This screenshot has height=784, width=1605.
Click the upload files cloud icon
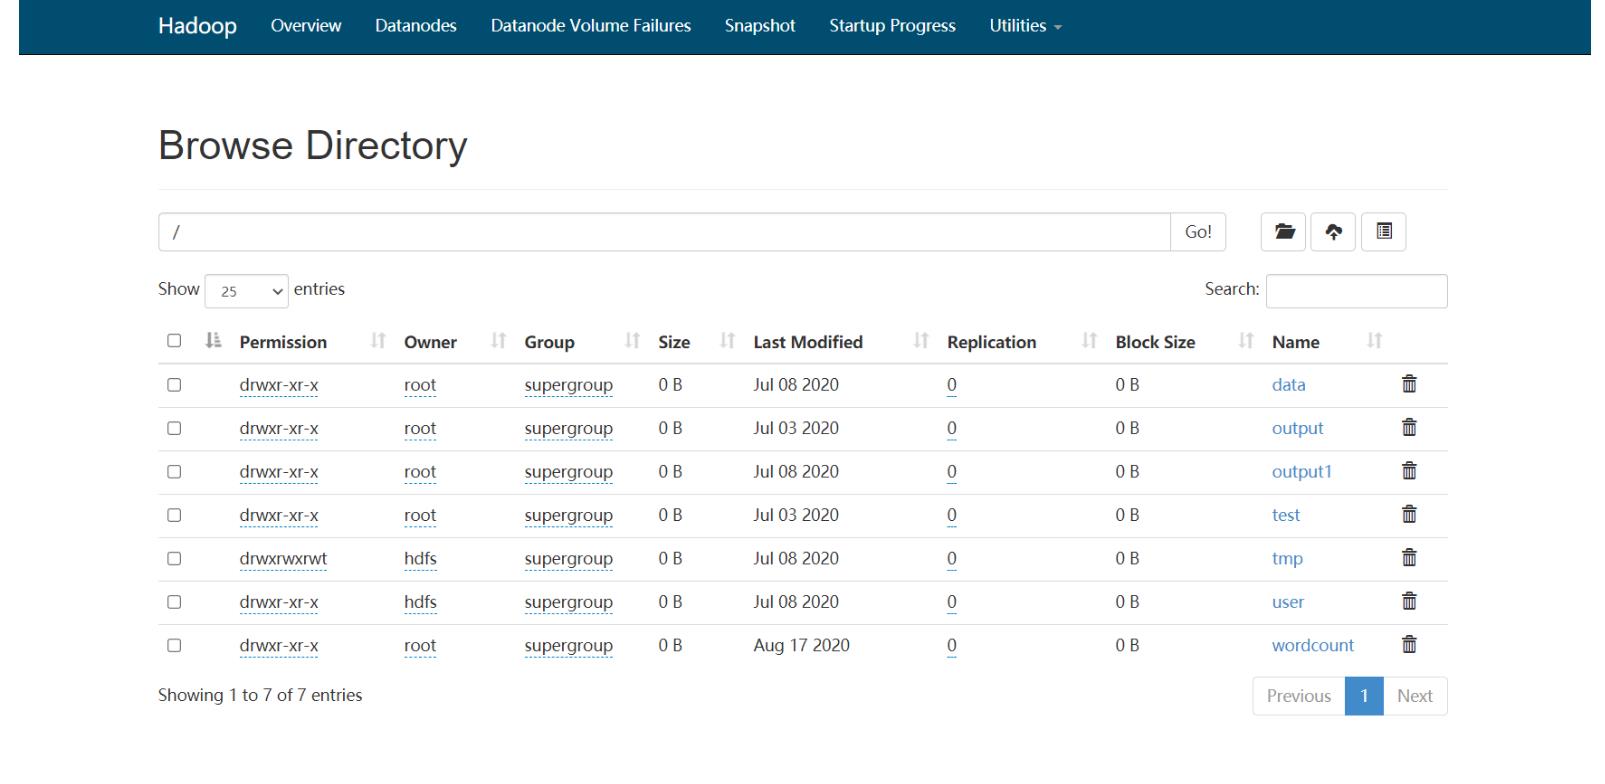pyautogui.click(x=1333, y=232)
